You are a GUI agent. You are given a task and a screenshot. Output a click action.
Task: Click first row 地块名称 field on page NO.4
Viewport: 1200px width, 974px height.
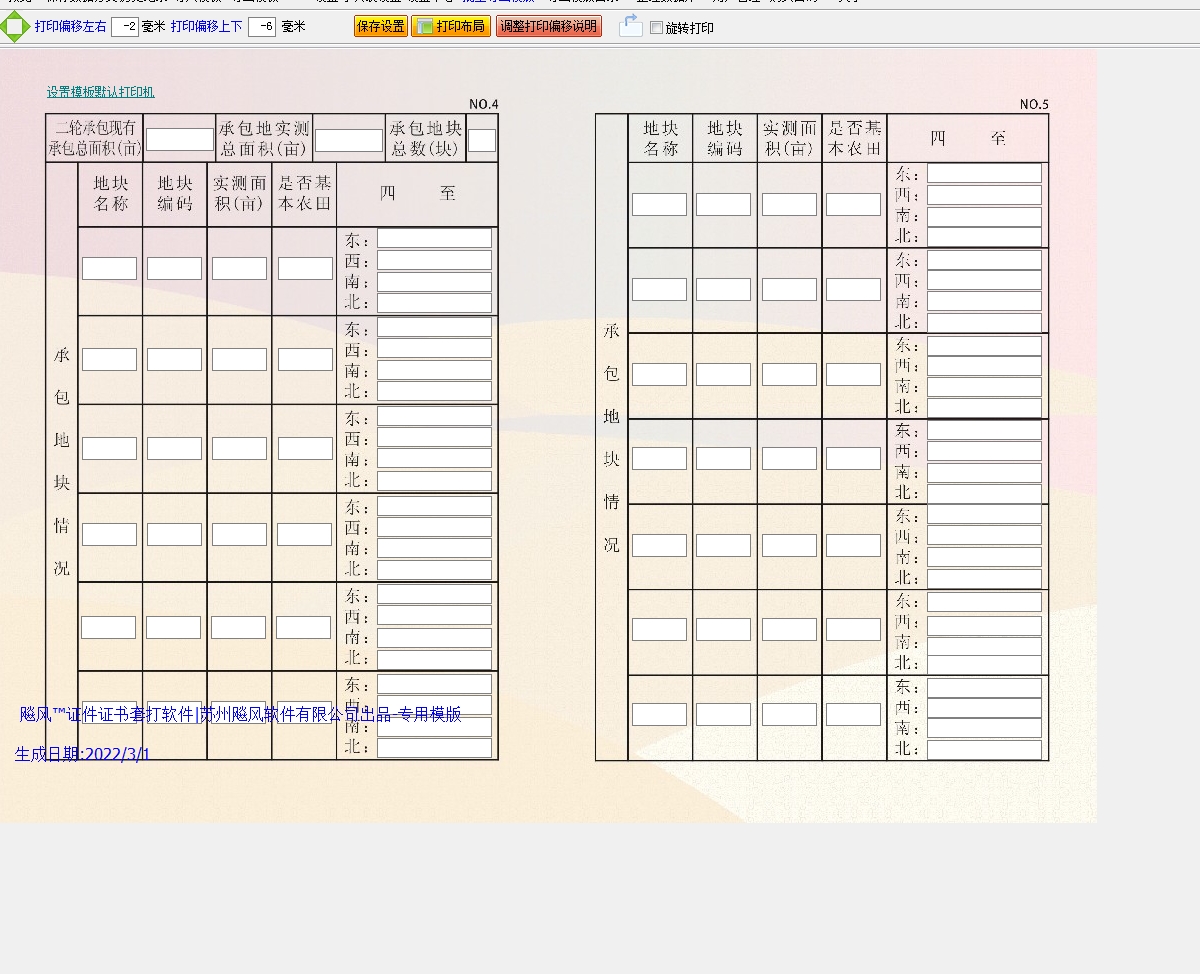pyautogui.click(x=109, y=268)
